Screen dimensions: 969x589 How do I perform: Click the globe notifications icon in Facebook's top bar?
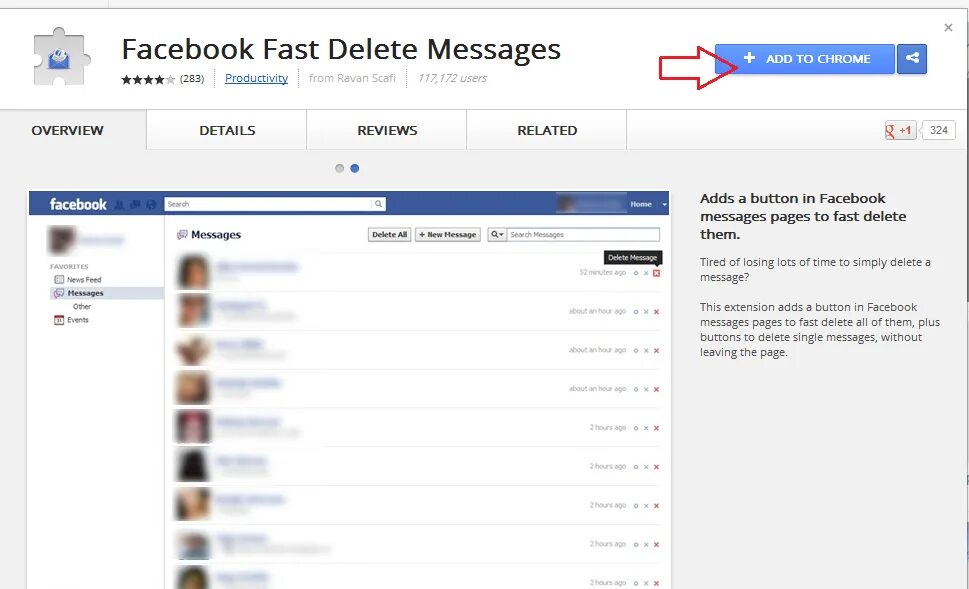click(x=150, y=204)
